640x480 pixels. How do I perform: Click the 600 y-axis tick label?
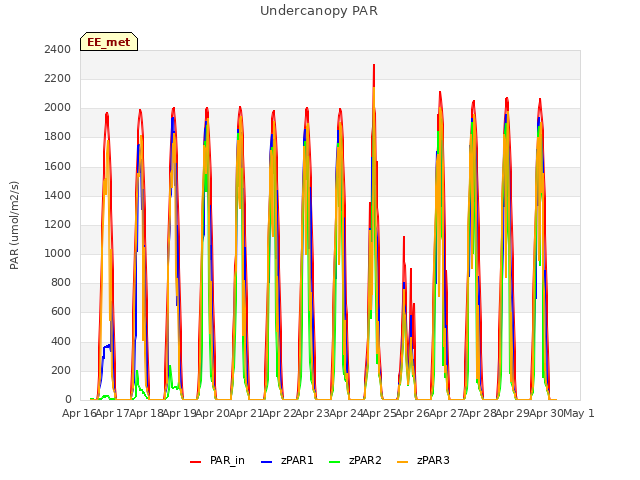tap(61, 312)
